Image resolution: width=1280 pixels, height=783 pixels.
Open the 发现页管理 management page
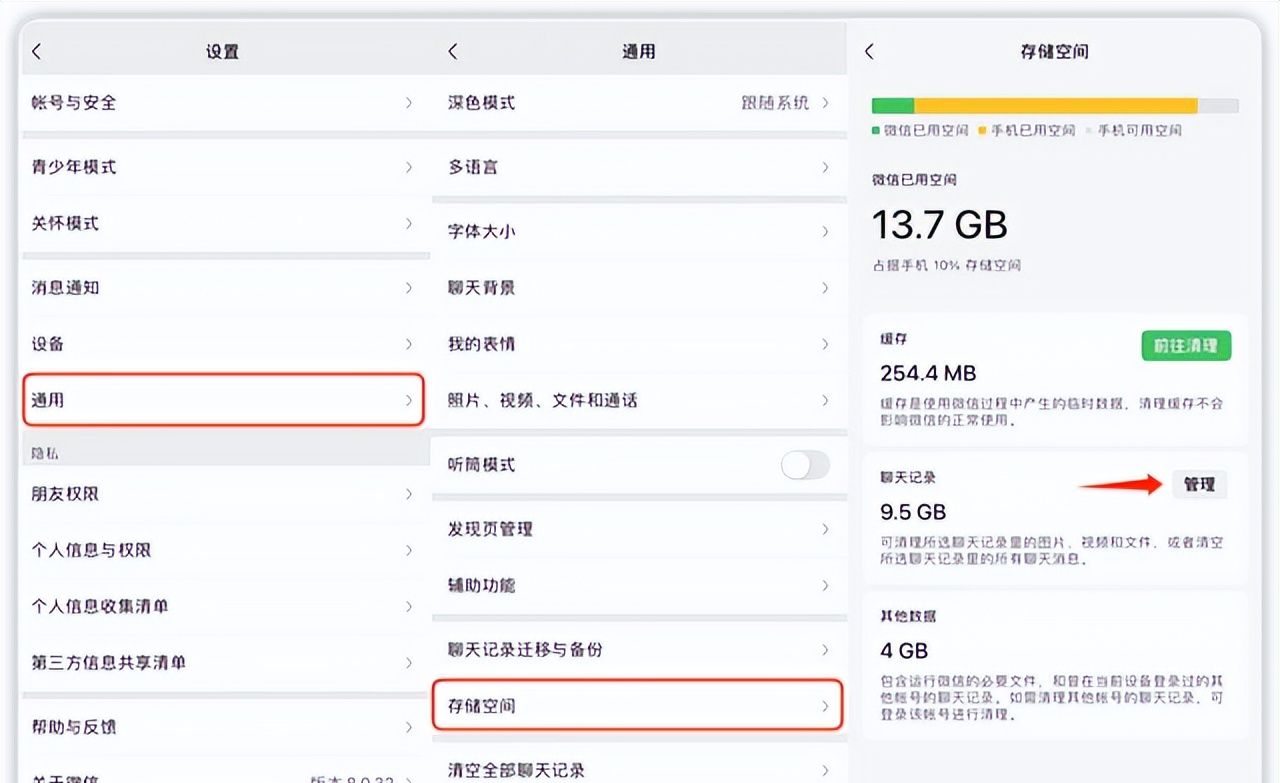click(x=640, y=529)
